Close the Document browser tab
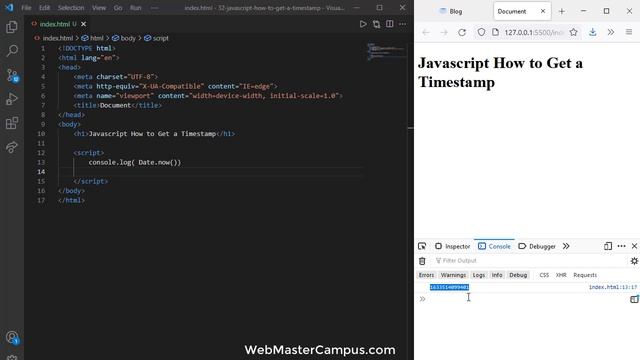This screenshot has height=360, width=640. click(x=543, y=11)
